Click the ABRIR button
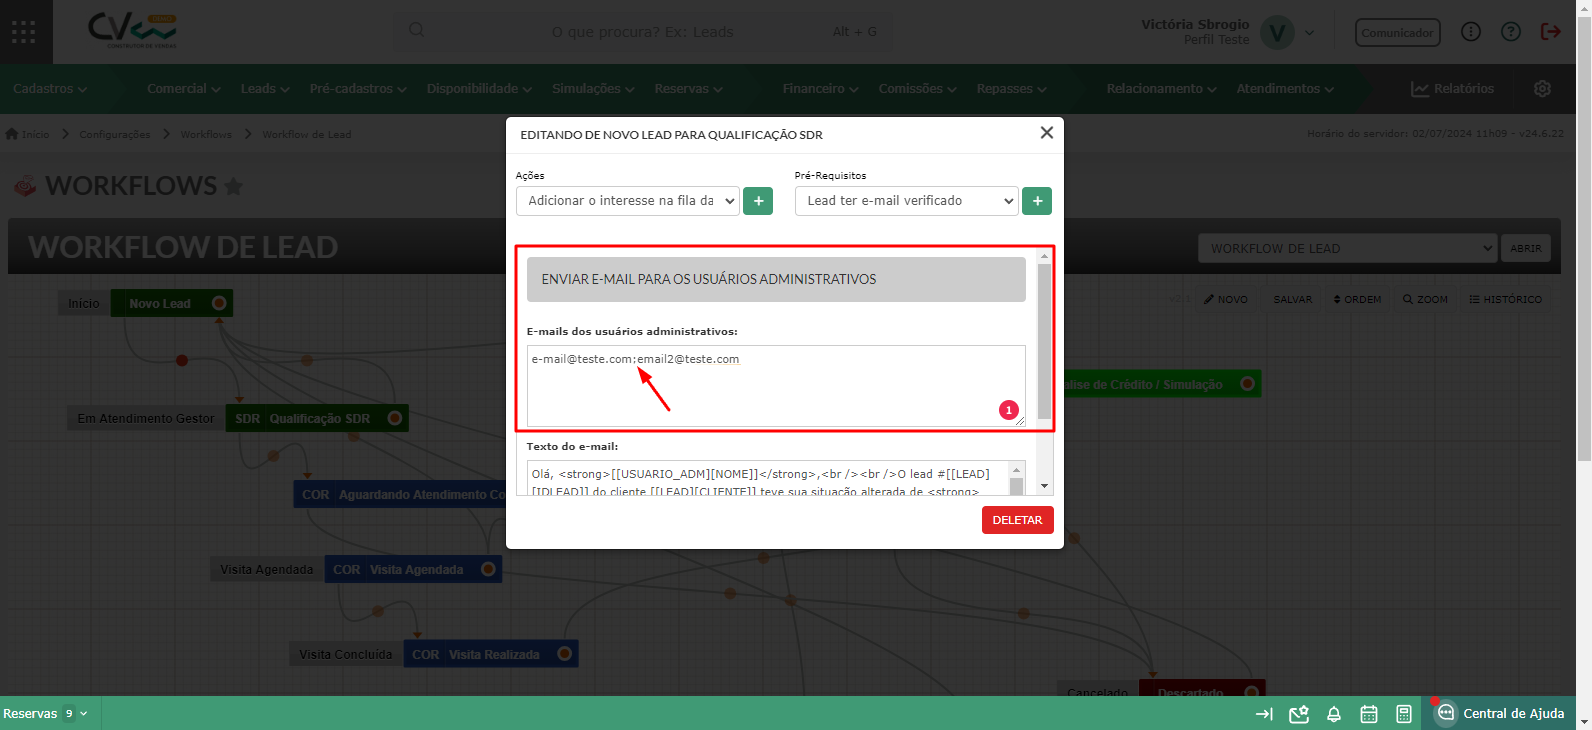 [1526, 248]
